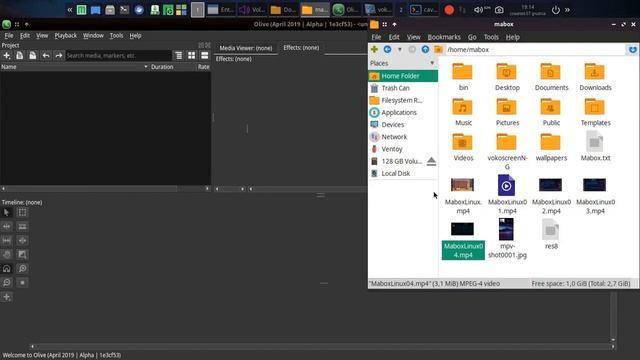This screenshot has height=360, width=640.
Task: Go to parent folder with up arrow
Action: pos(425,49)
